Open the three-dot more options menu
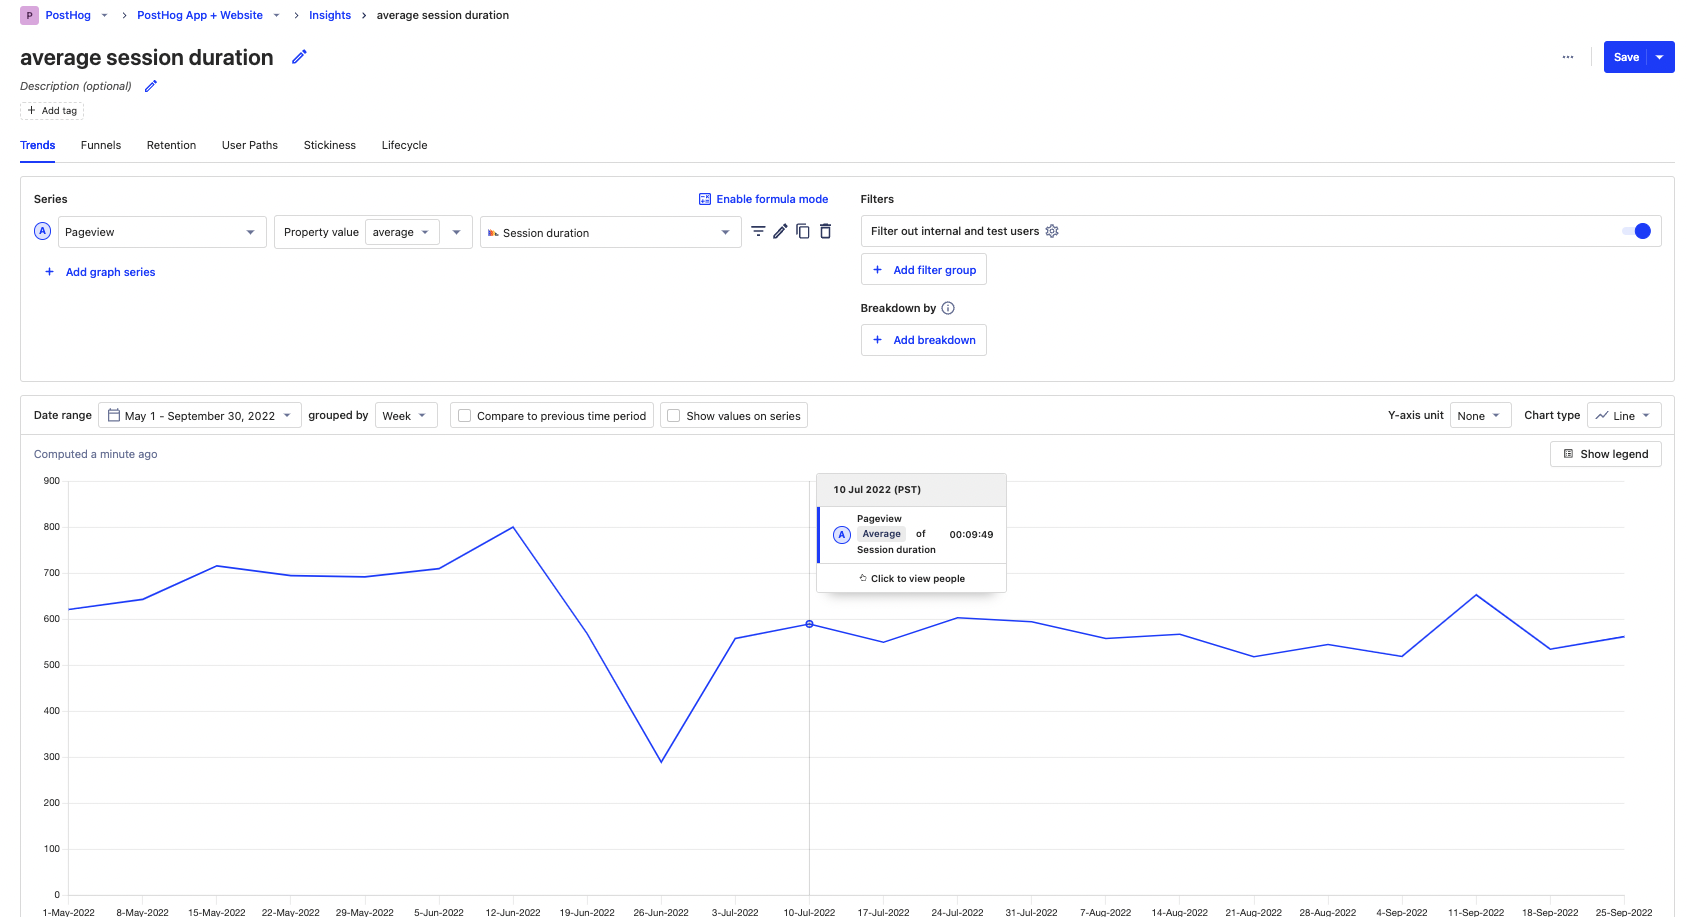Screen dimensions: 1687x917 pyautogui.click(x=1567, y=57)
